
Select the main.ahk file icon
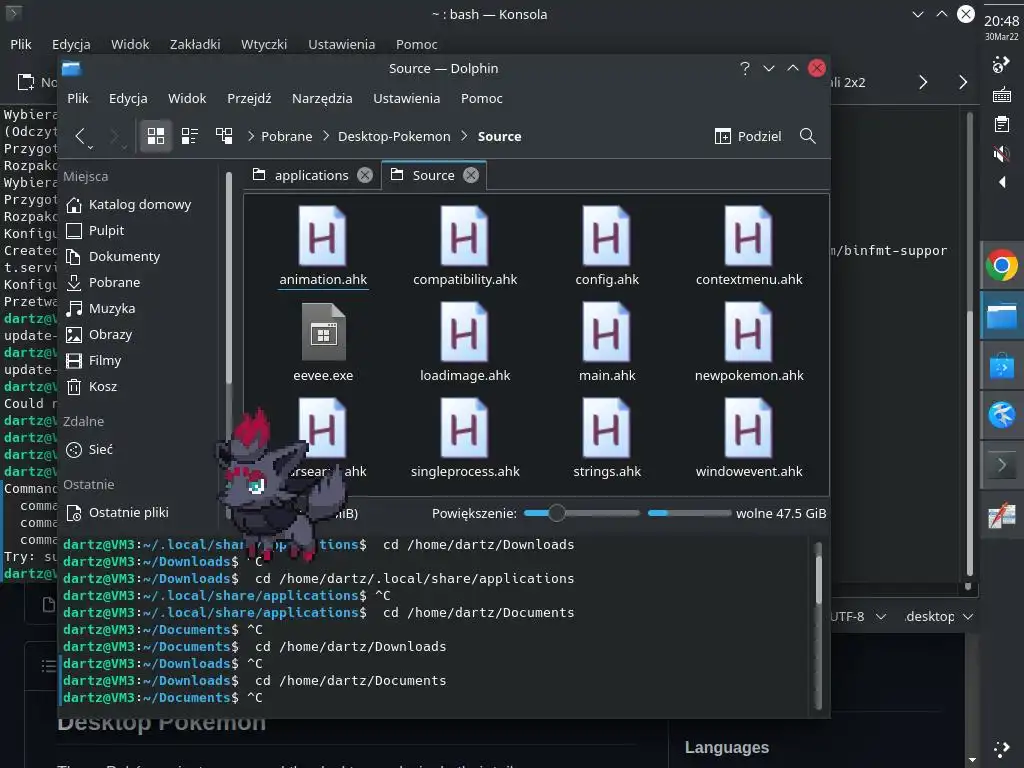(607, 332)
